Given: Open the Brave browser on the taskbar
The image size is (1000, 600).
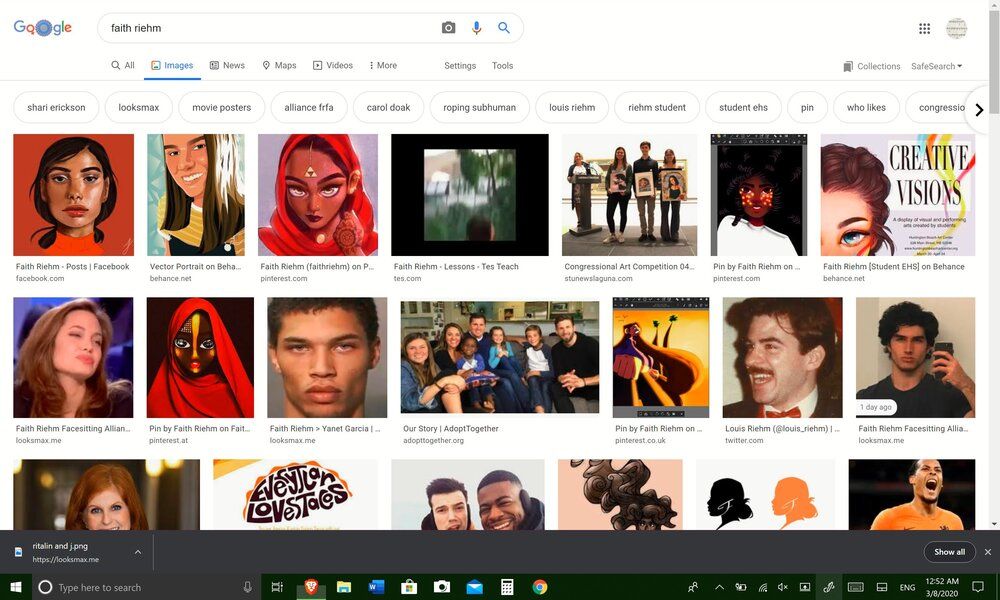Looking at the screenshot, I should tap(311, 587).
